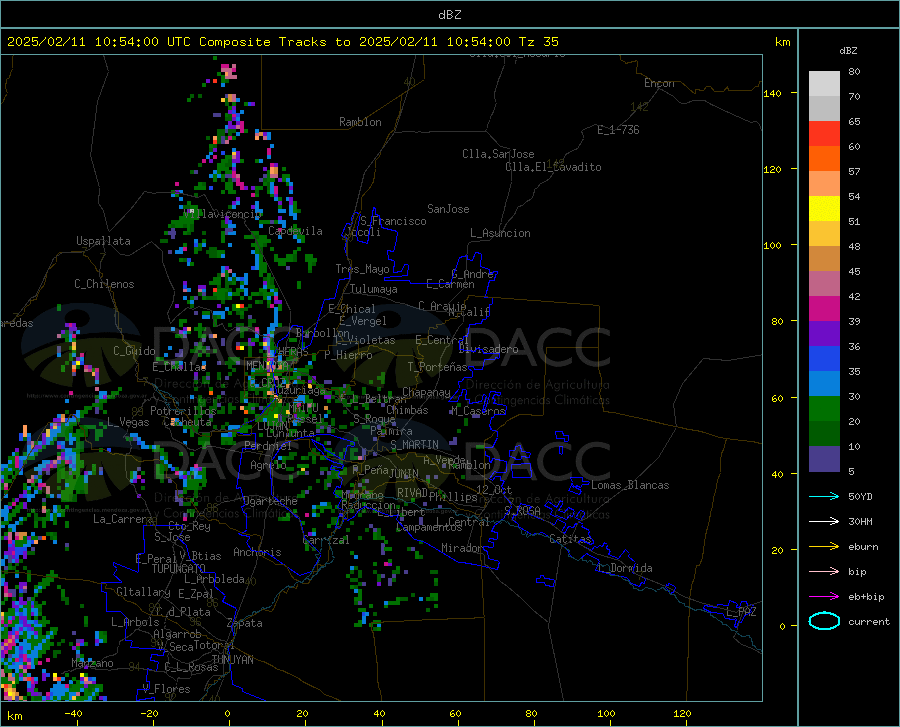Click the 'Ugarteche' map label
The width and height of the screenshot is (900, 727).
tap(270, 500)
